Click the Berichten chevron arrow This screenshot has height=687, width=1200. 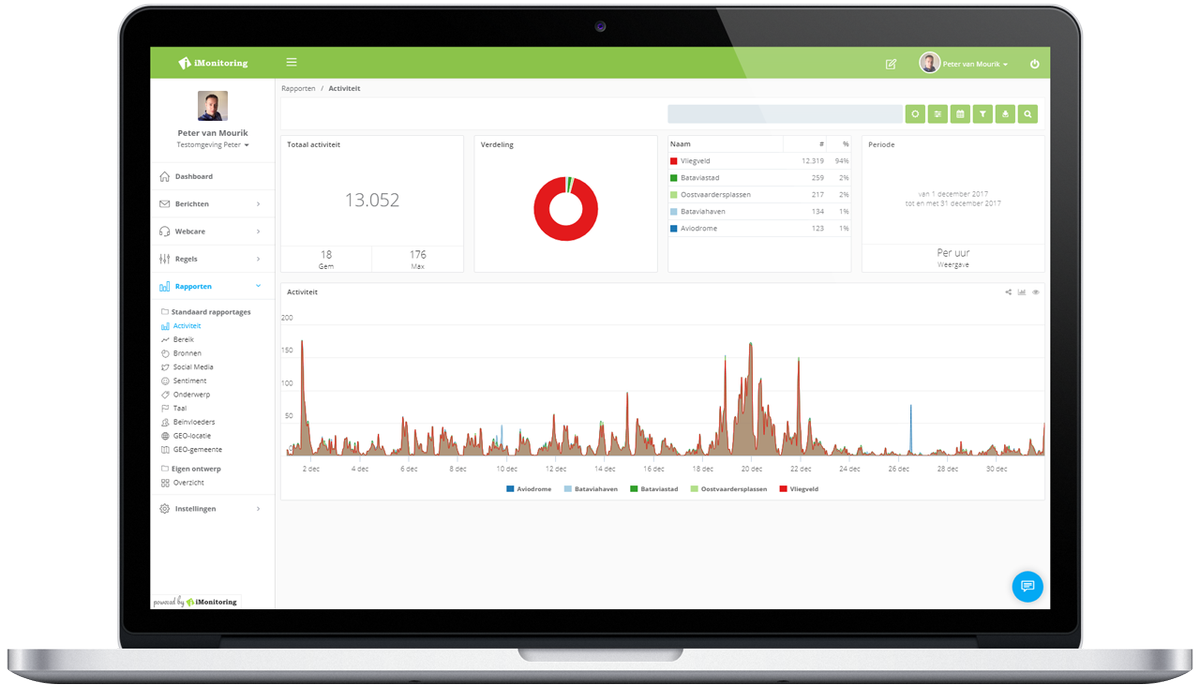[x=258, y=204]
